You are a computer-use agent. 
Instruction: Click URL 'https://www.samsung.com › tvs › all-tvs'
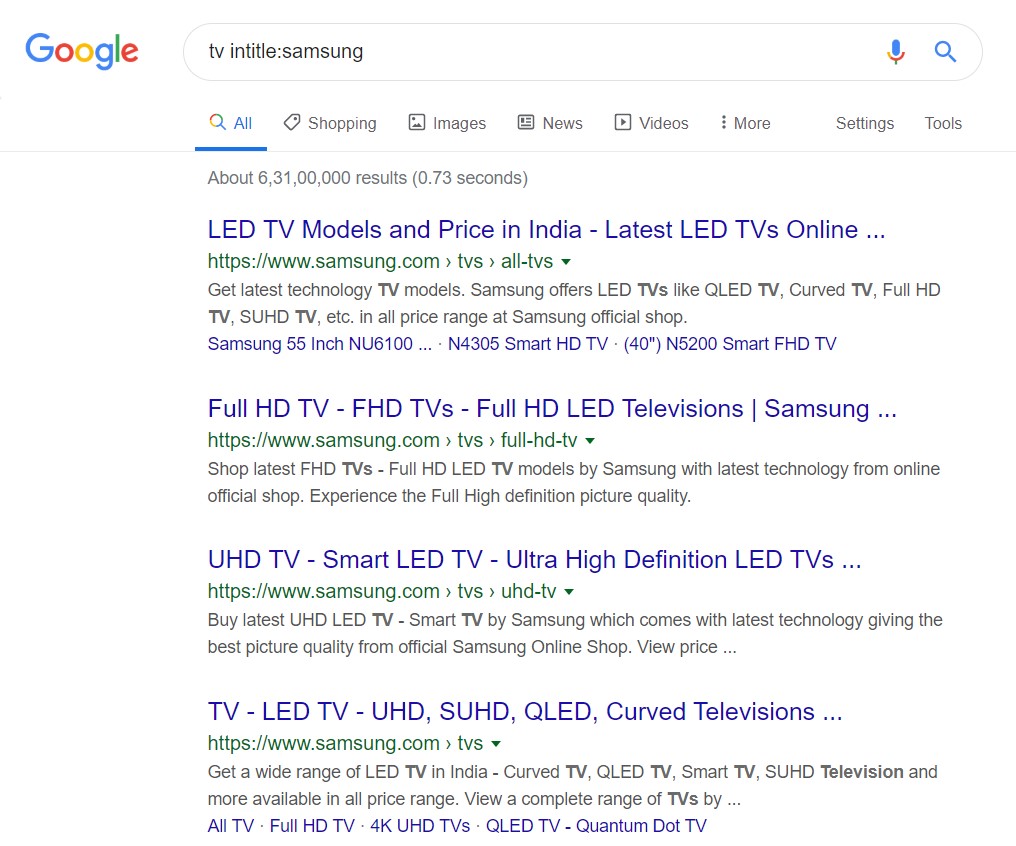380,261
